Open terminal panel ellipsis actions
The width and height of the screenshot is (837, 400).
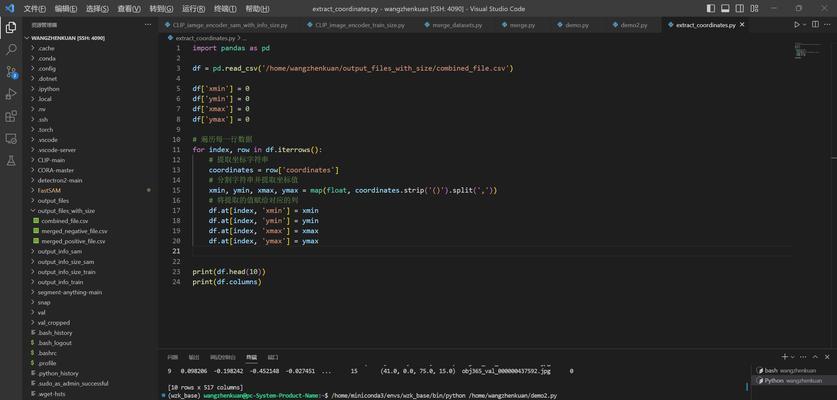pyautogui.click(x=804, y=357)
